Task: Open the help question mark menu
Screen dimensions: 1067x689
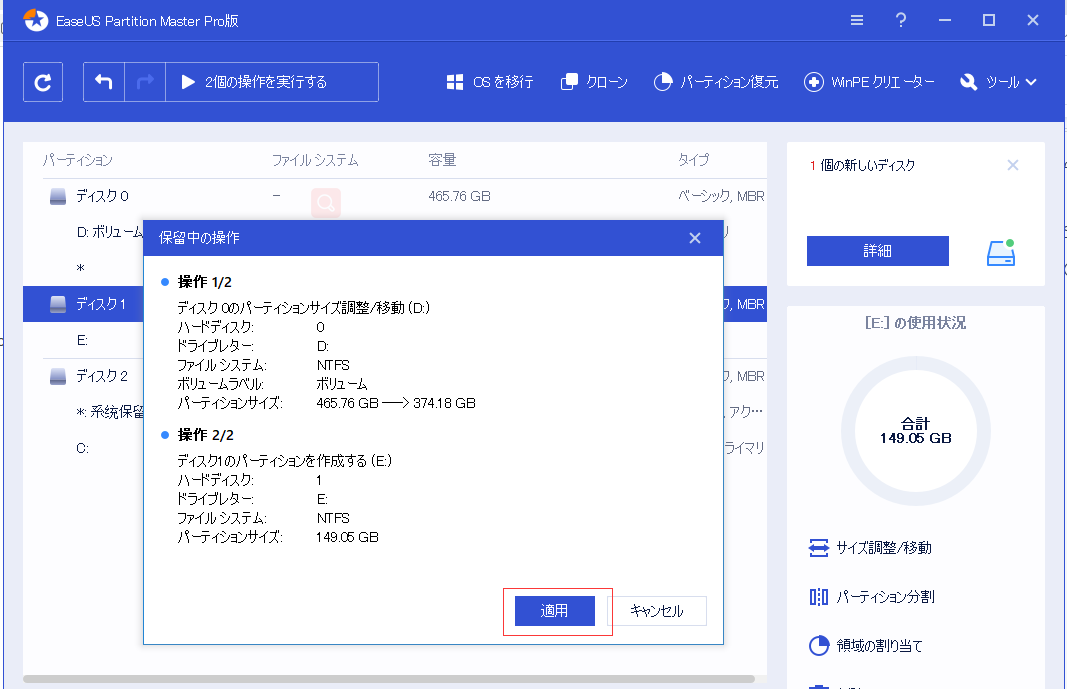Action: pos(901,20)
